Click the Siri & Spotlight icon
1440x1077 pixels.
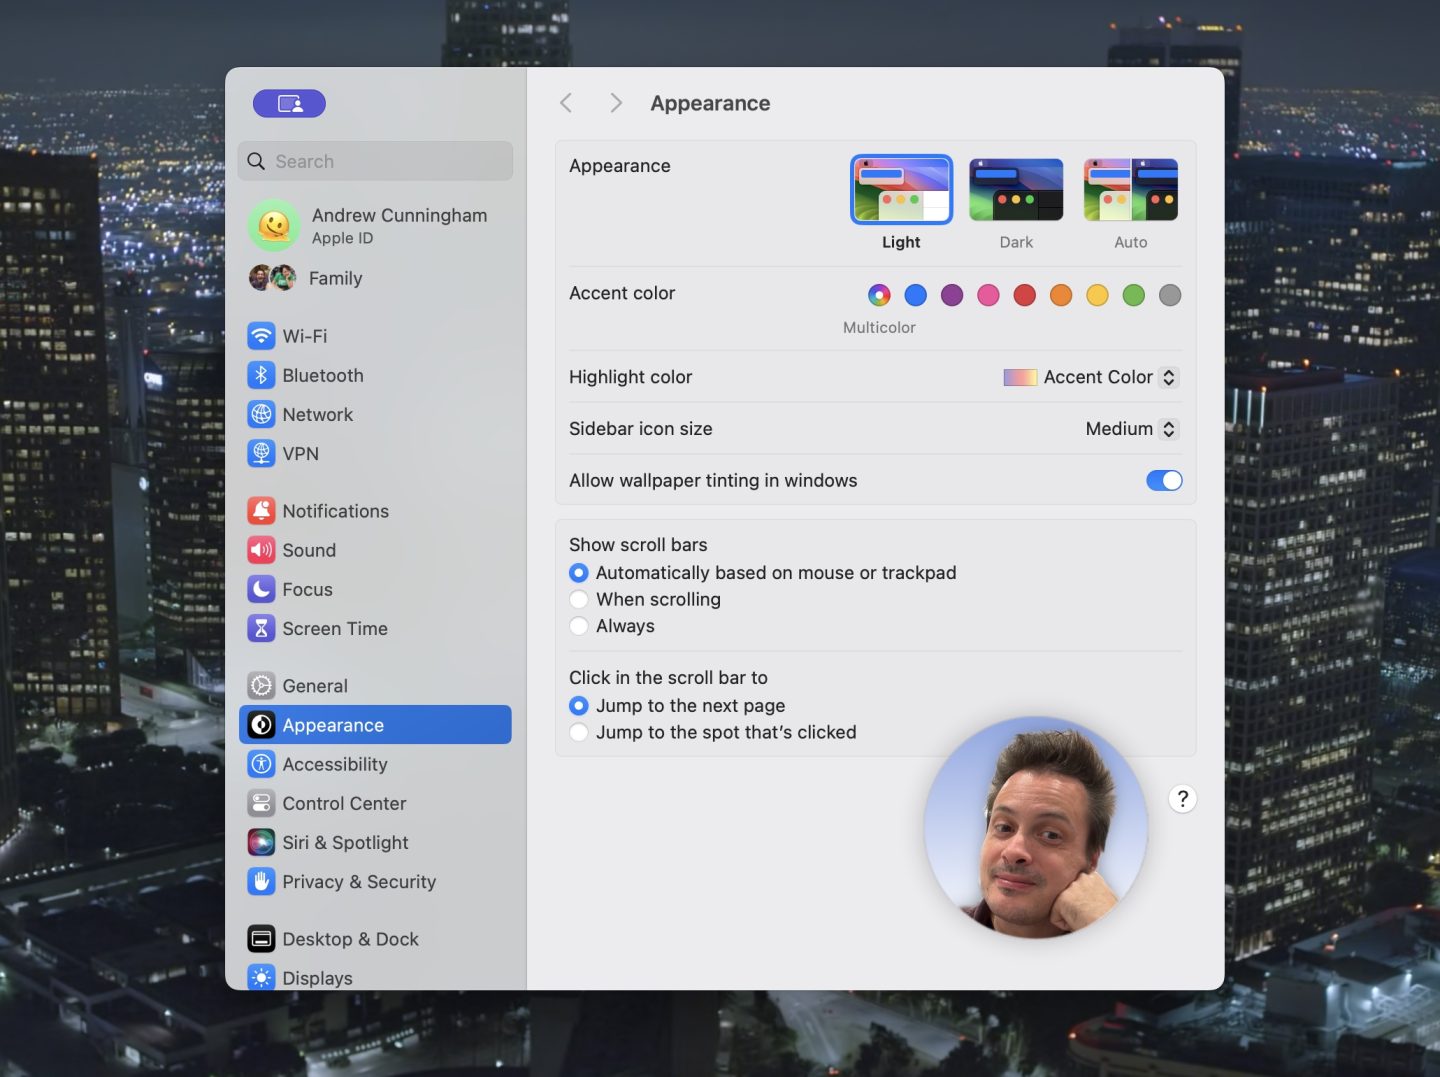[x=261, y=842]
